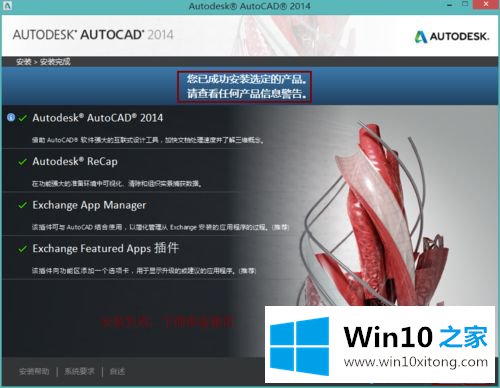Select the 'Exchange Featured Apps 插件' product title
500x388 pixels.
click(106, 249)
